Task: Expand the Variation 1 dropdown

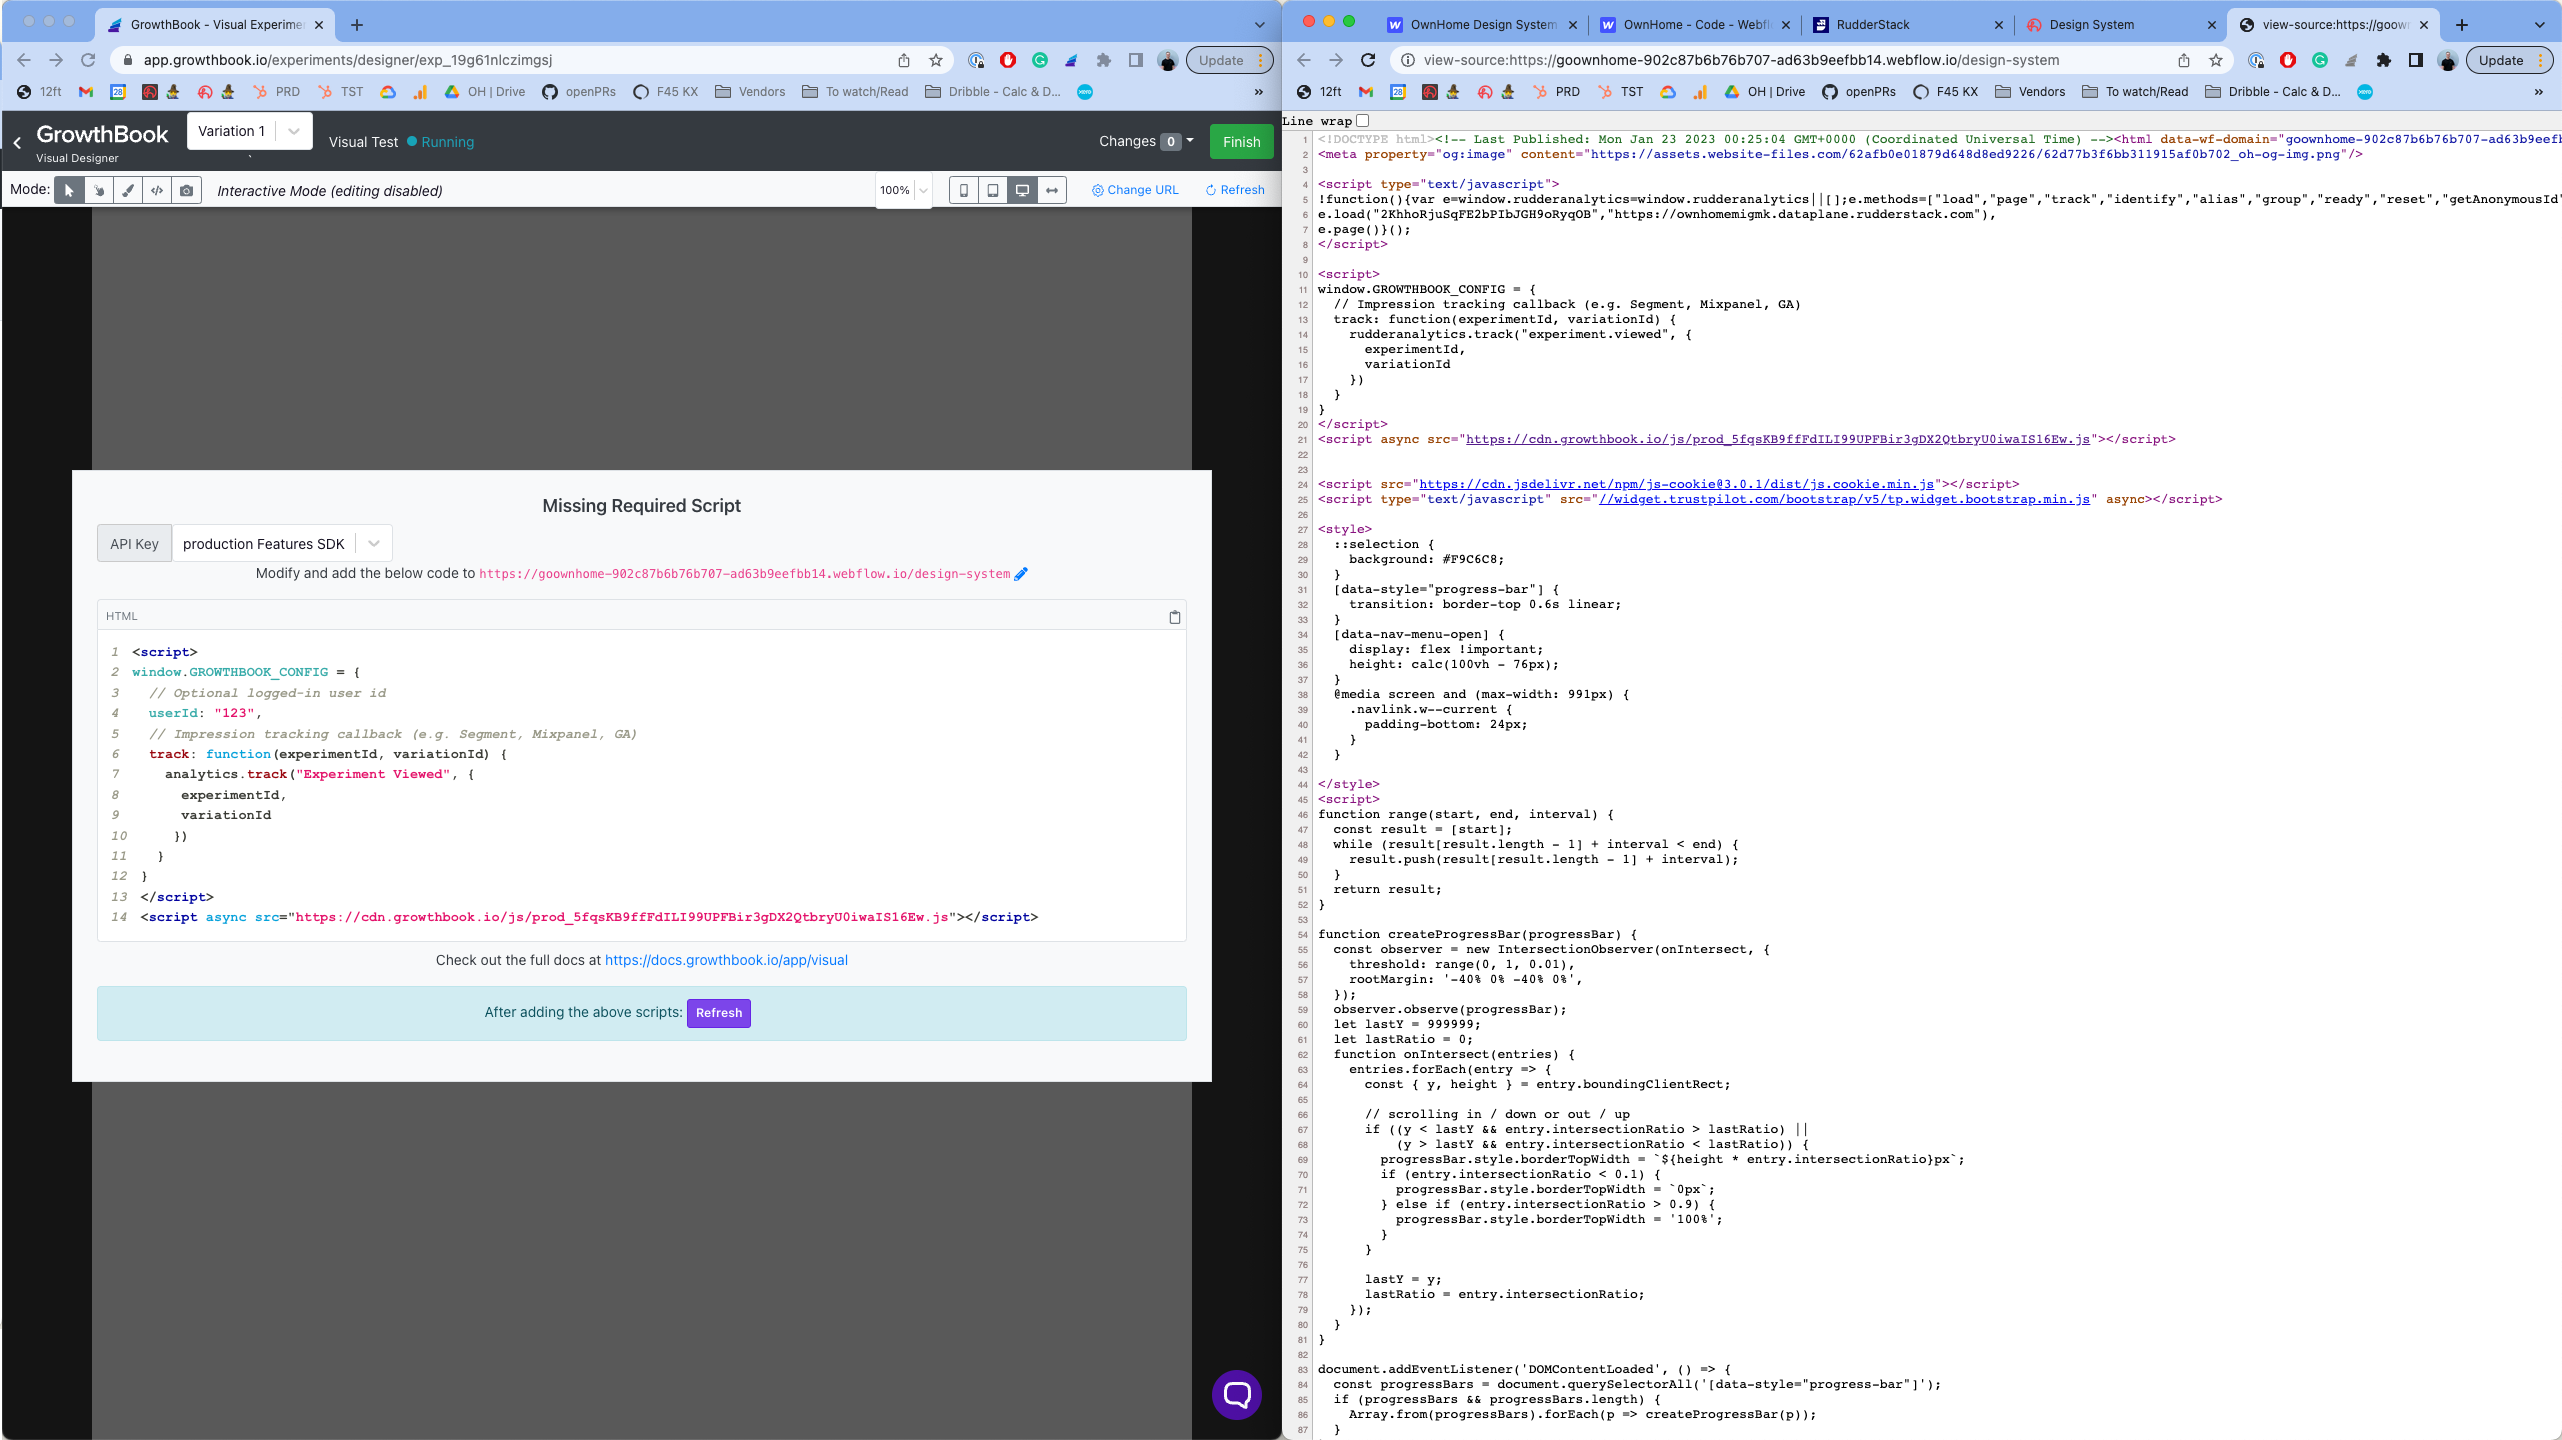Action: point(291,130)
